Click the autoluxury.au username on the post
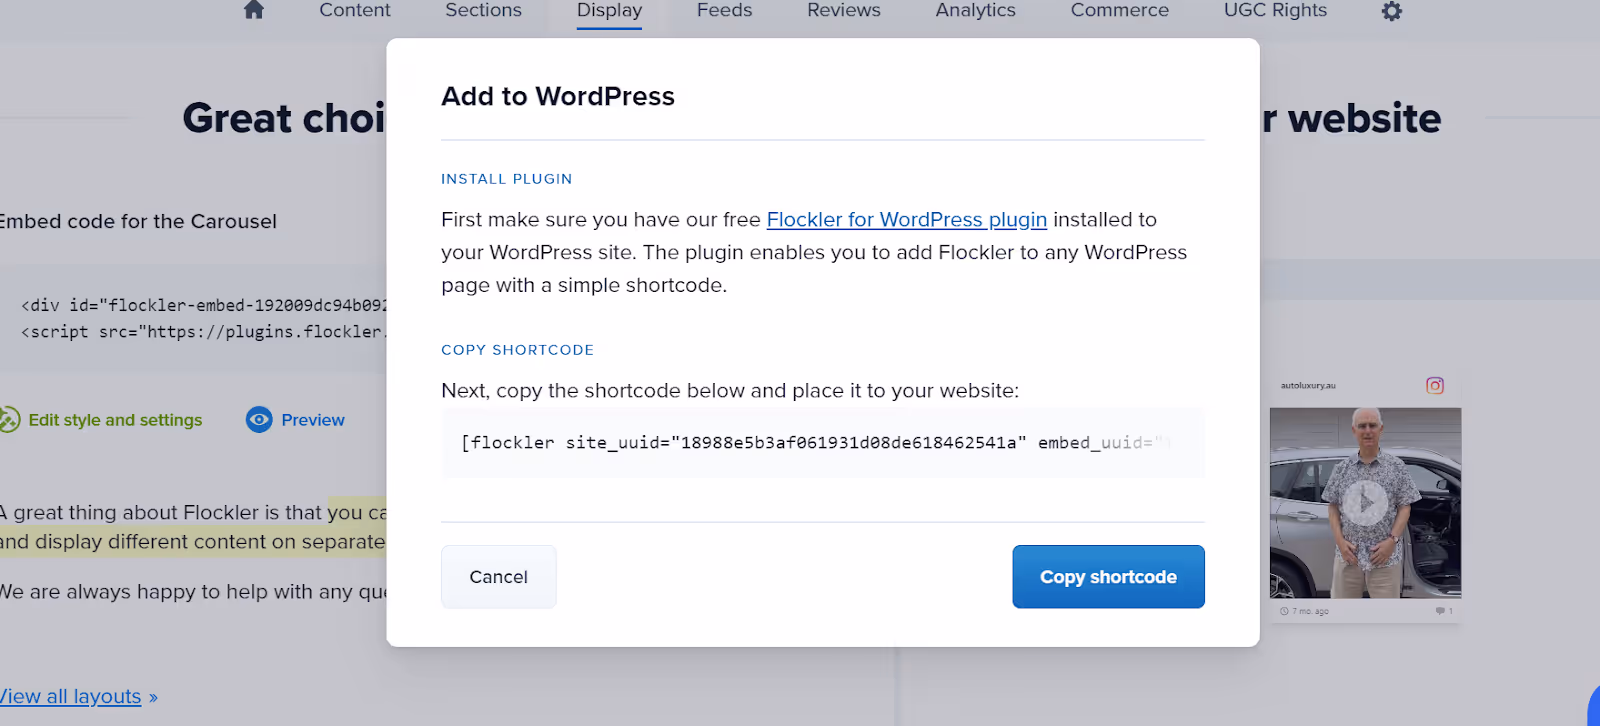Viewport: 1600px width, 726px height. (x=1308, y=385)
